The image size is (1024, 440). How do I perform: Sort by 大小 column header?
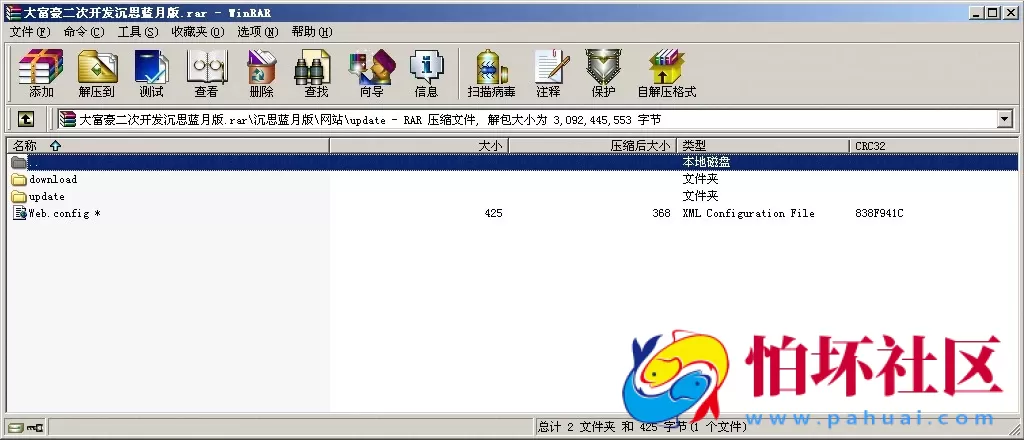click(x=419, y=146)
